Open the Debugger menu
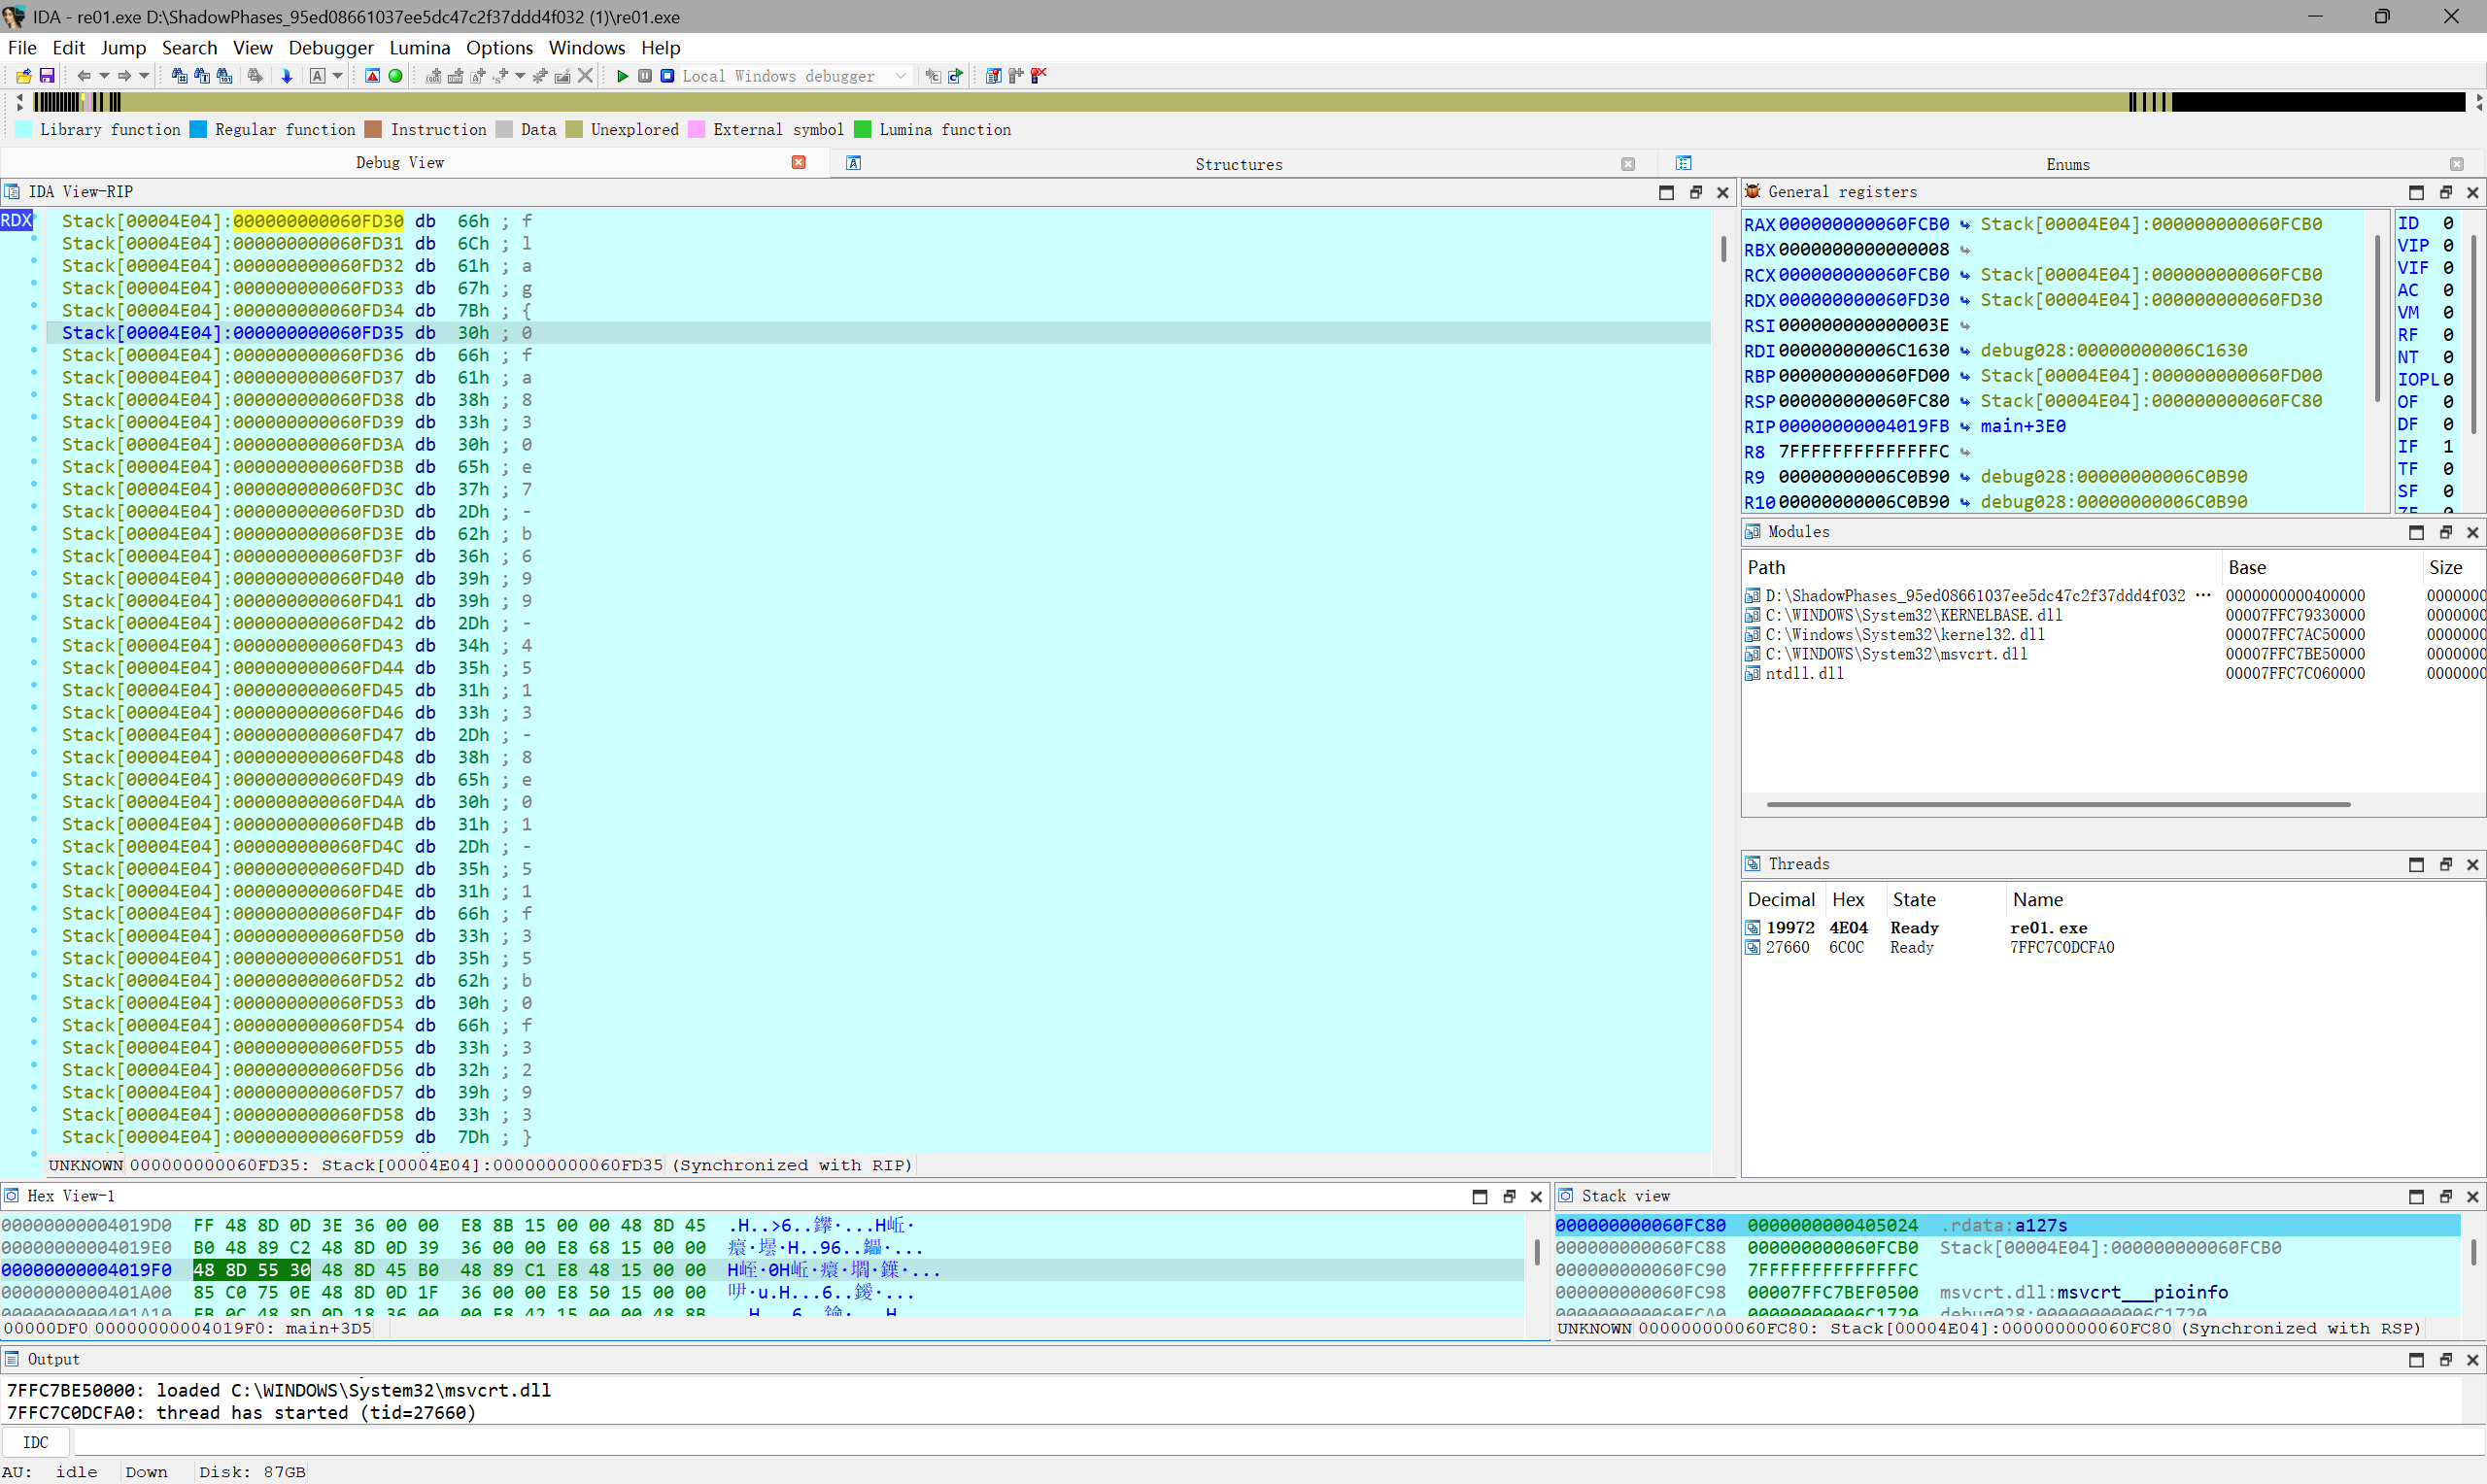 [x=330, y=48]
